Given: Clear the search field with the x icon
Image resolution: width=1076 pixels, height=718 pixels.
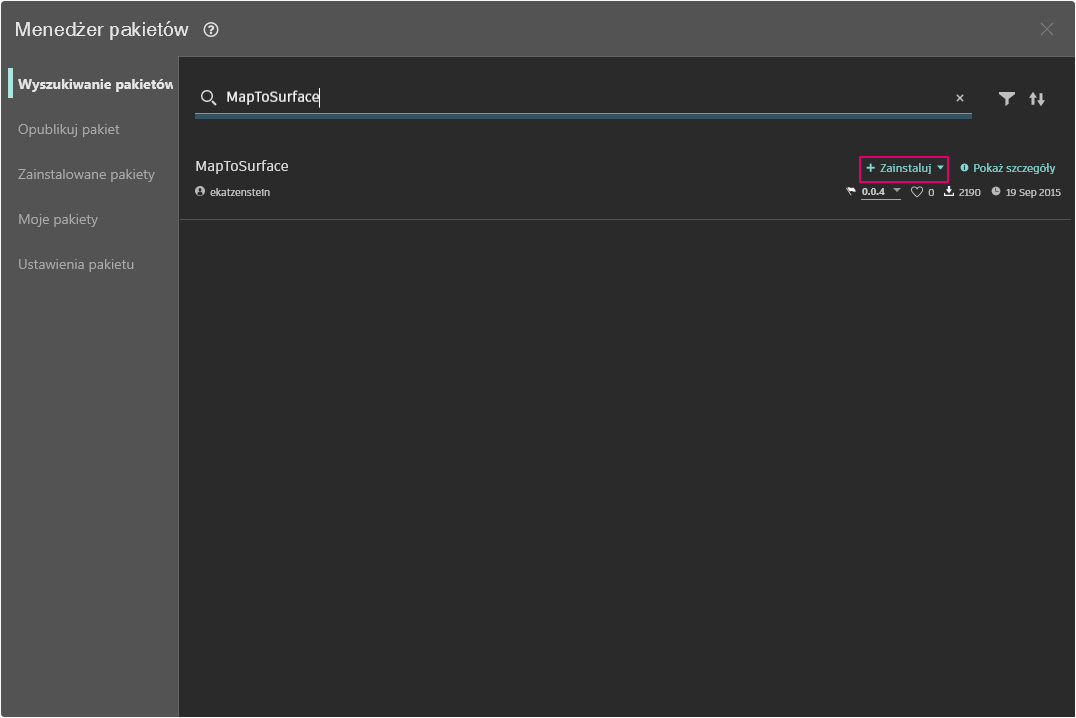Looking at the screenshot, I should pos(959,98).
